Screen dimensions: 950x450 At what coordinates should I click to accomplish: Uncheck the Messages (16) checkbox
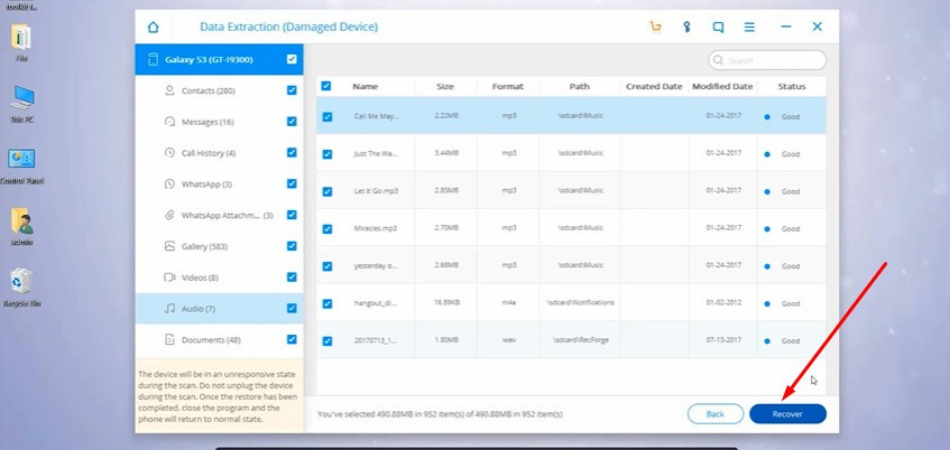click(x=292, y=121)
